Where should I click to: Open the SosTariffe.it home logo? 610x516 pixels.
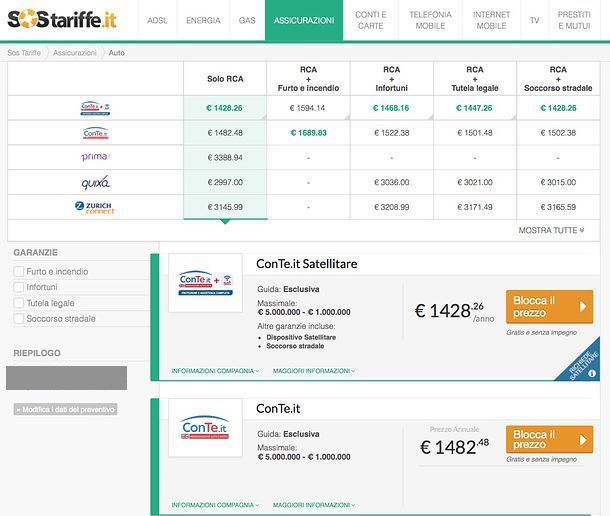62,19
